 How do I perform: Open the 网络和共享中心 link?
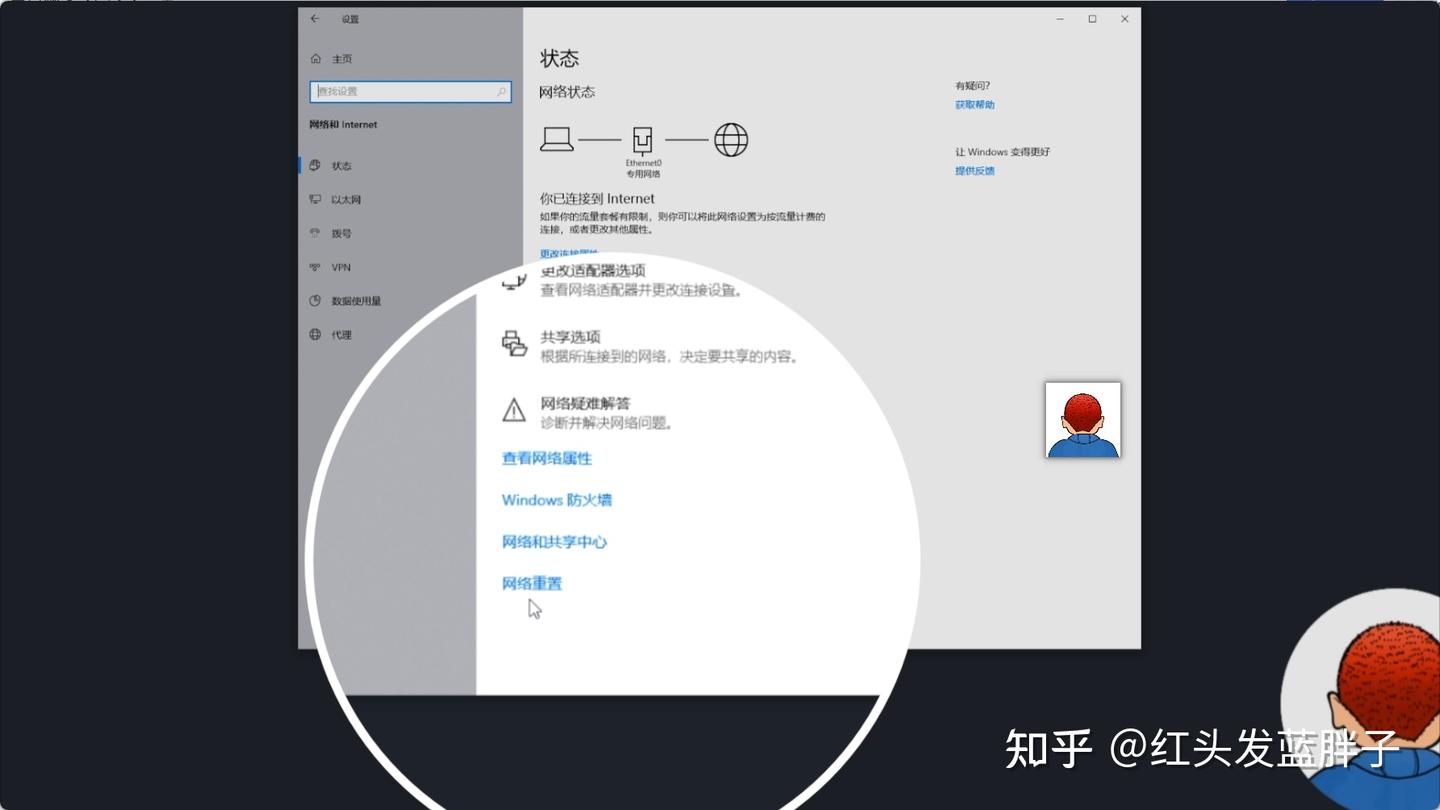point(554,542)
